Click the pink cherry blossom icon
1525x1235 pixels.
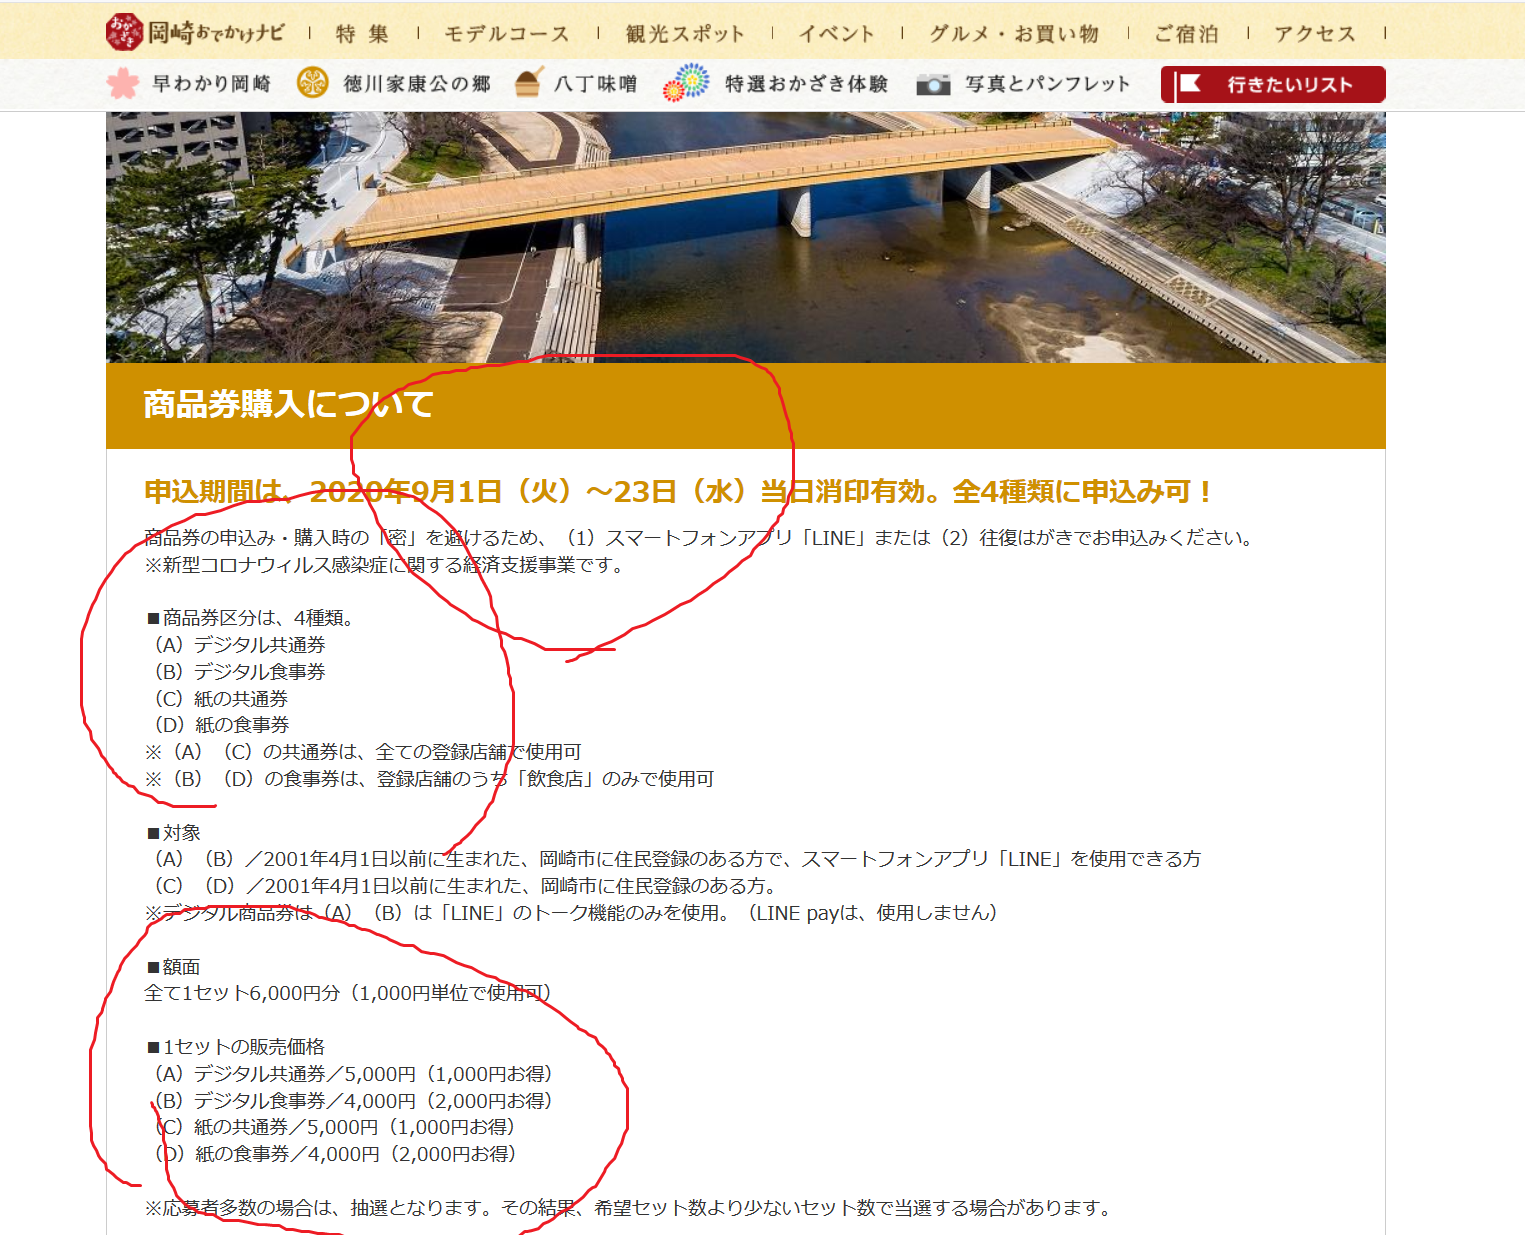123,84
